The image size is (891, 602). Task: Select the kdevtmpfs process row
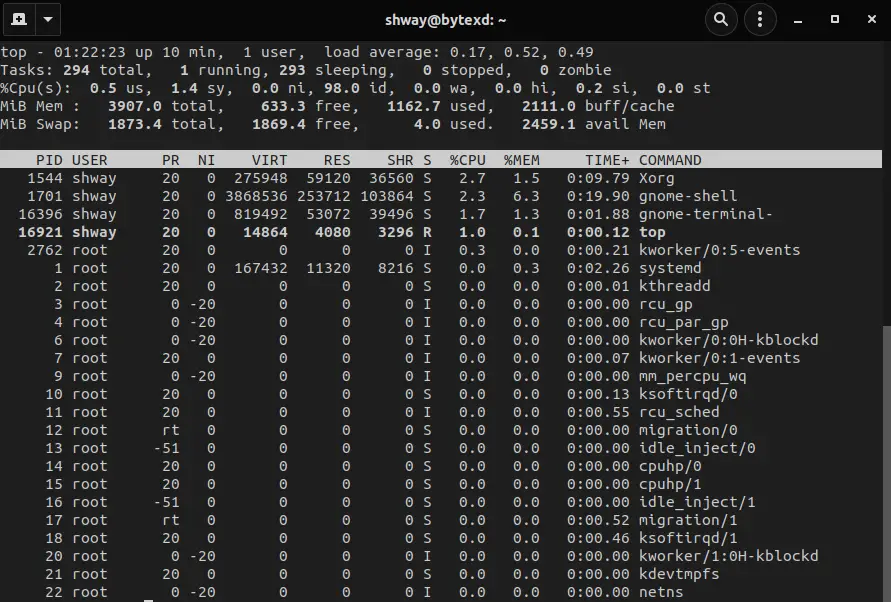click(x=441, y=574)
